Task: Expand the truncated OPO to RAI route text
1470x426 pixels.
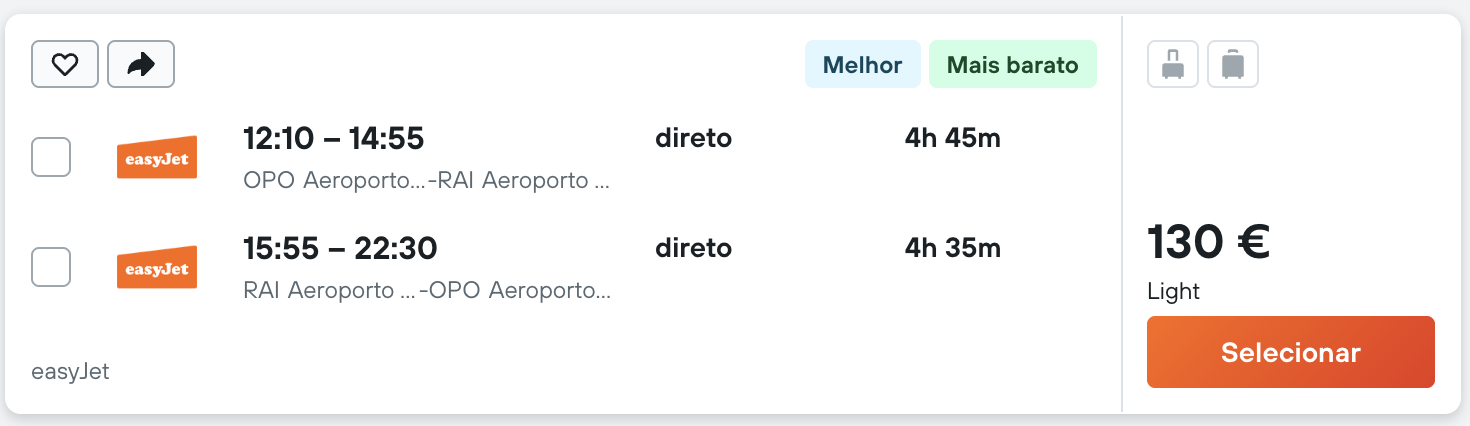Action: point(427,182)
